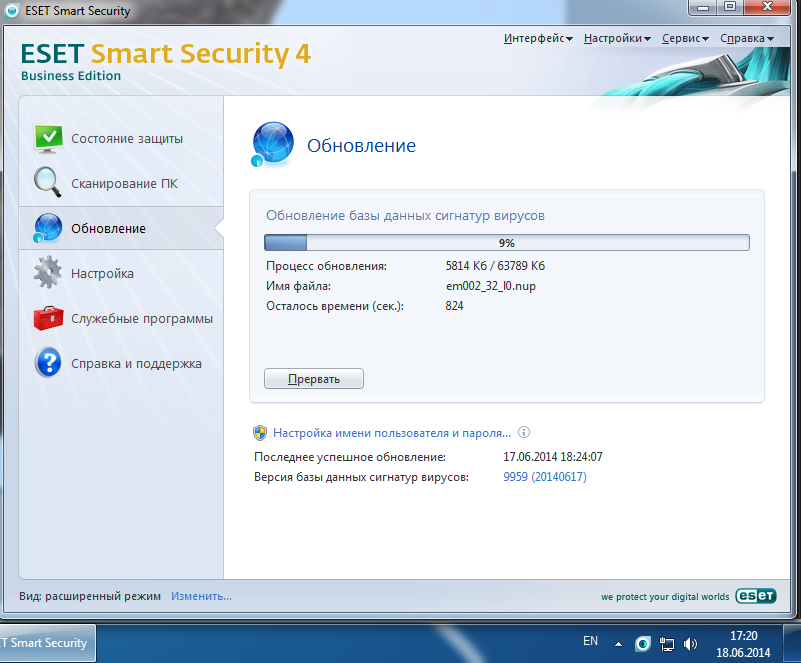This screenshot has height=663, width=801.
Task: Show hidden tray icons arrow
Action: [x=618, y=644]
